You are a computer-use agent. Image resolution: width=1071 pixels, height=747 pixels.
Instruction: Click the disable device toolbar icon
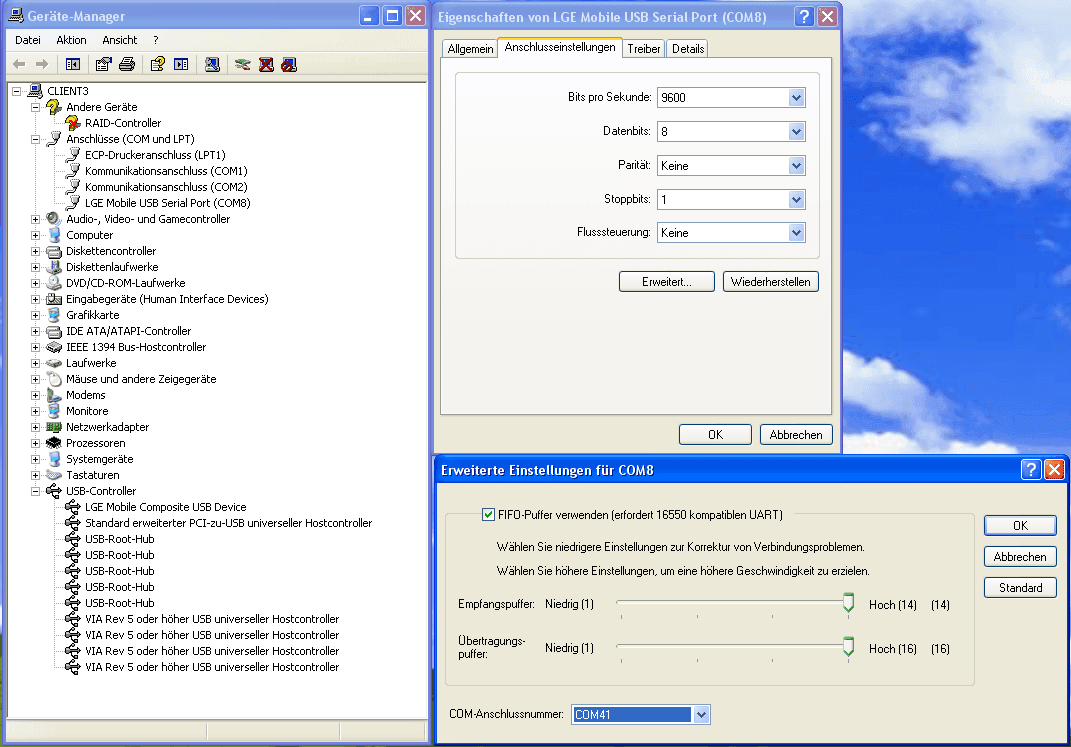pos(290,64)
